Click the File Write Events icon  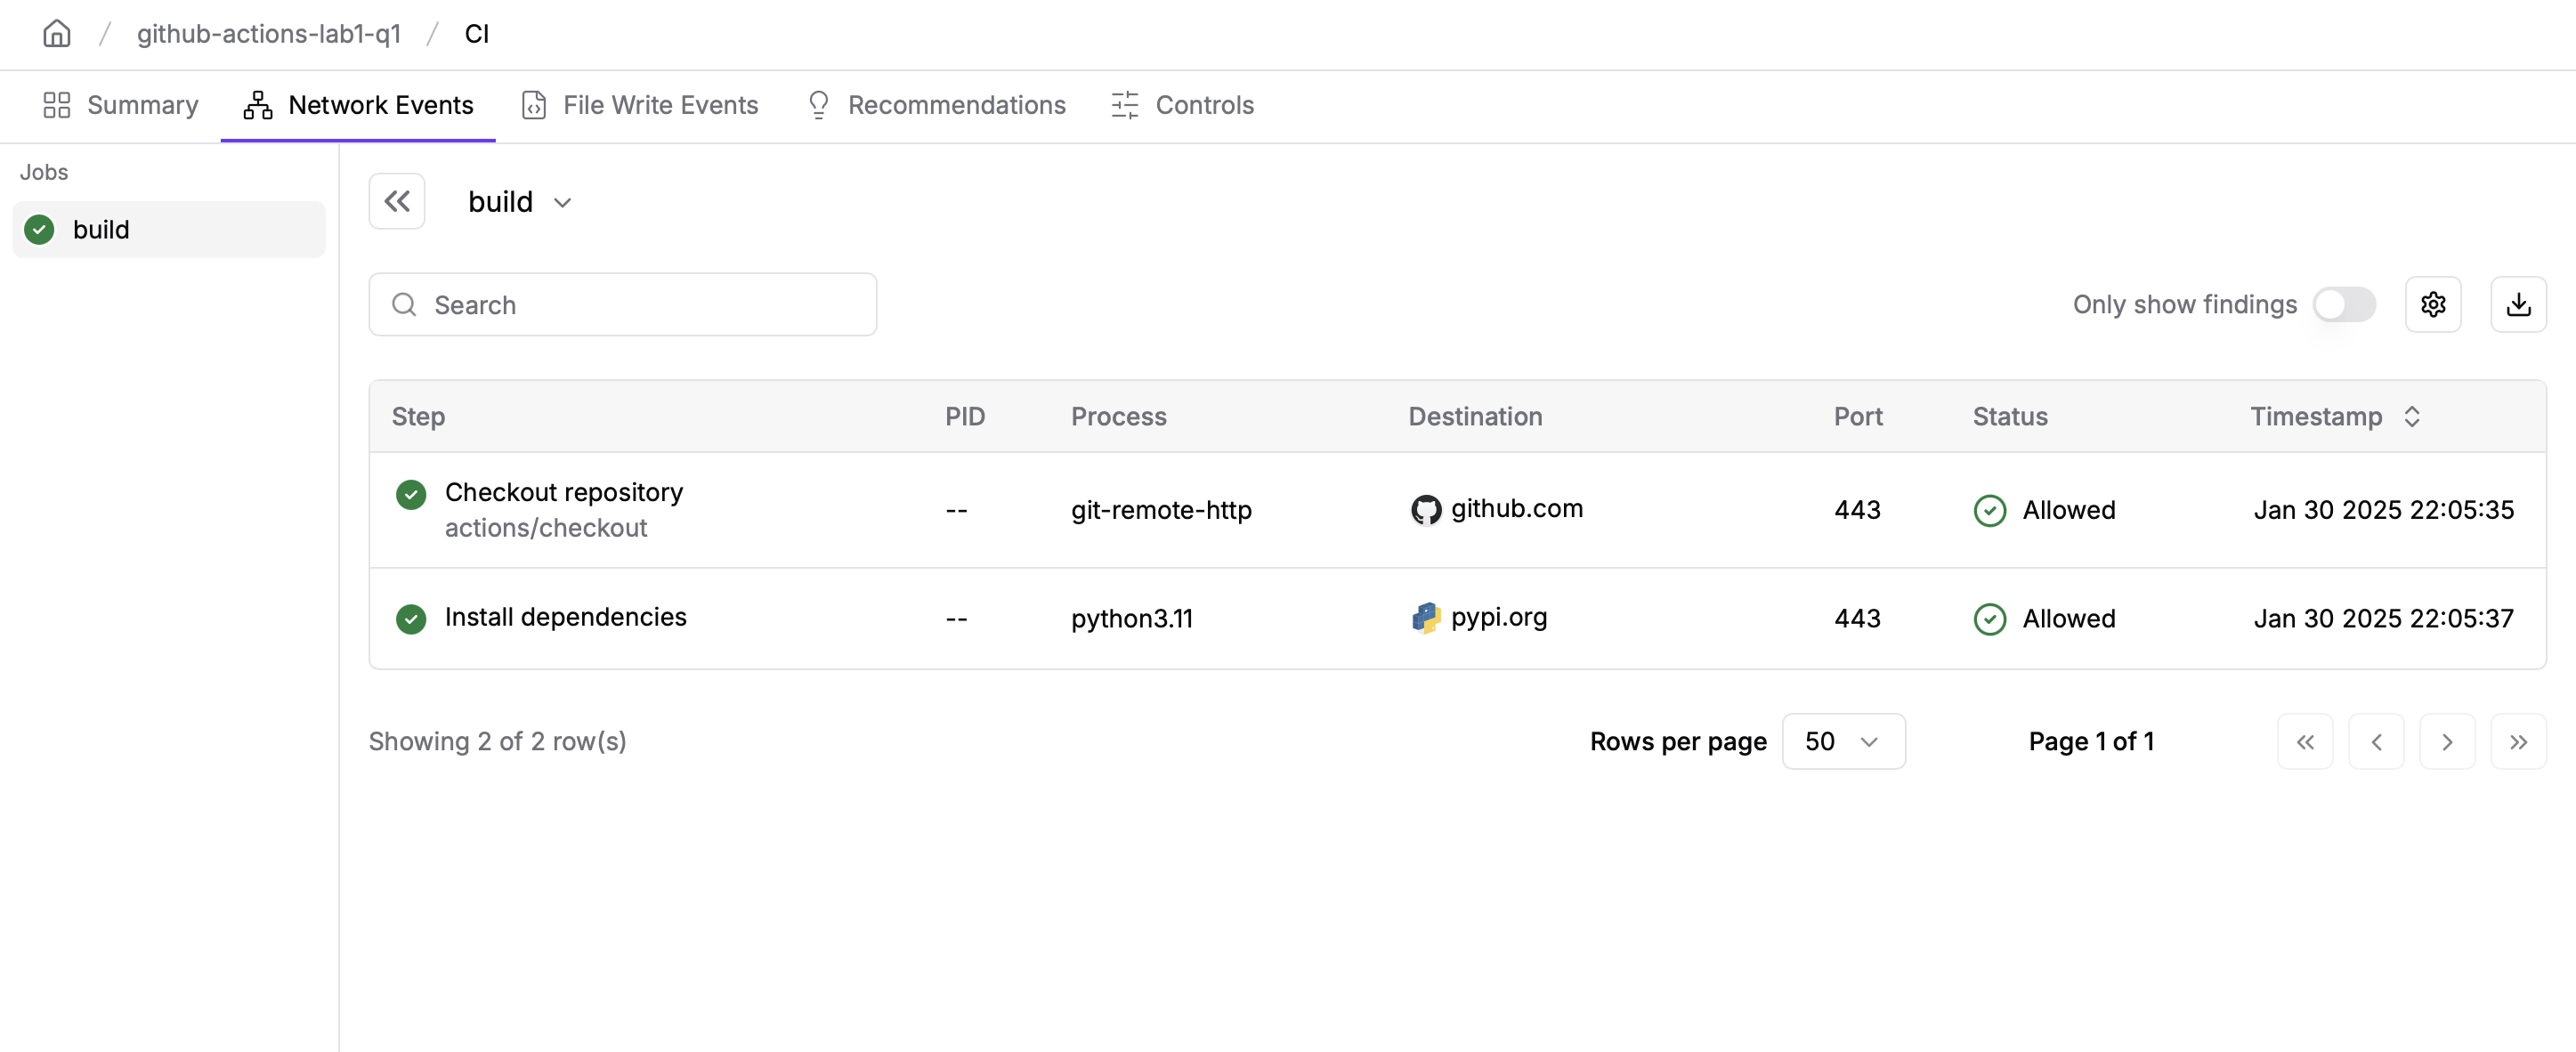coord(533,105)
